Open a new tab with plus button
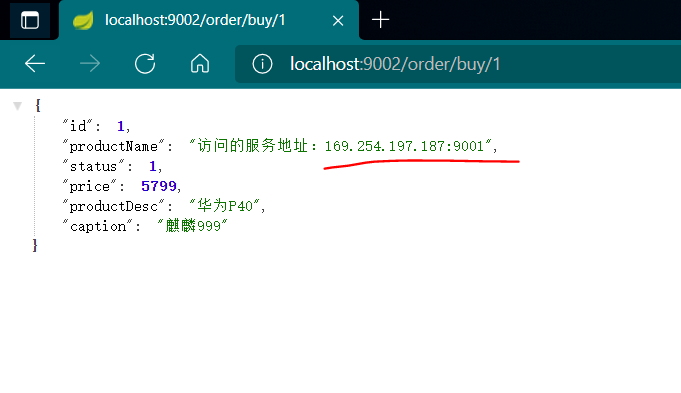 pos(380,20)
